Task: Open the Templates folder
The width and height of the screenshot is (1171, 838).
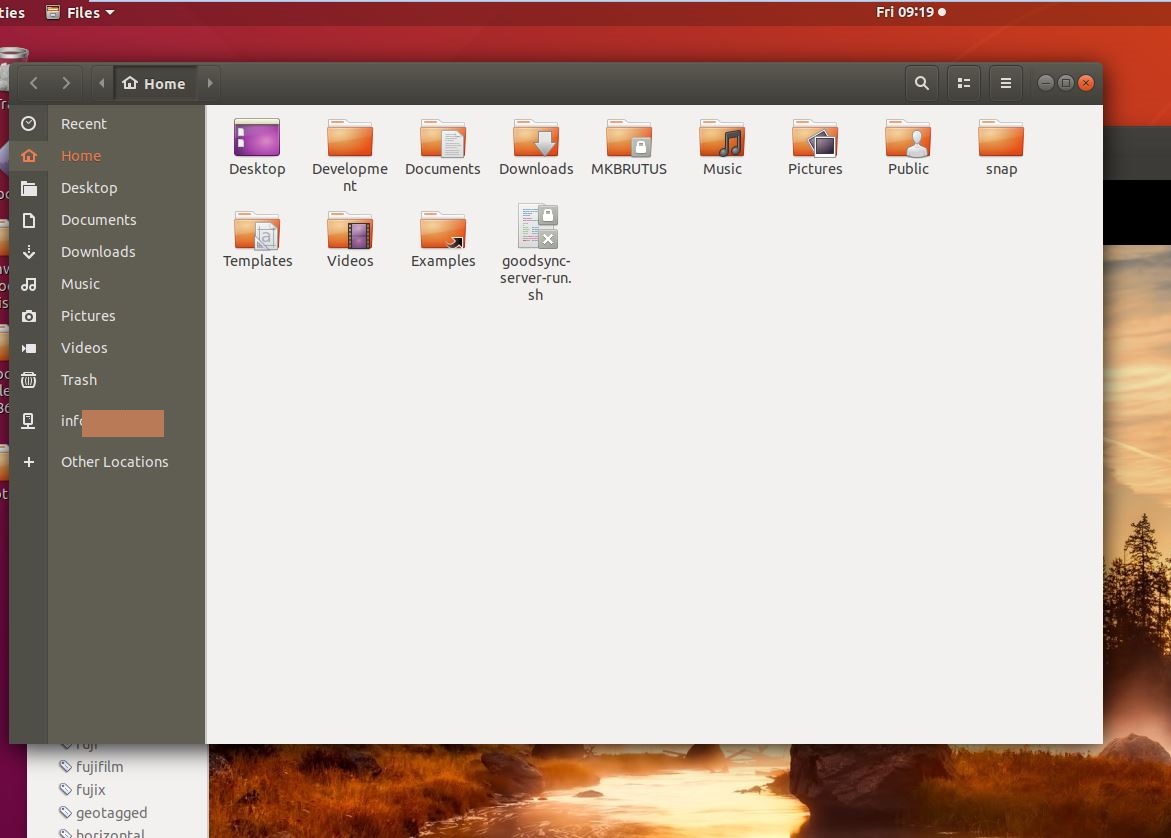Action: (x=257, y=232)
